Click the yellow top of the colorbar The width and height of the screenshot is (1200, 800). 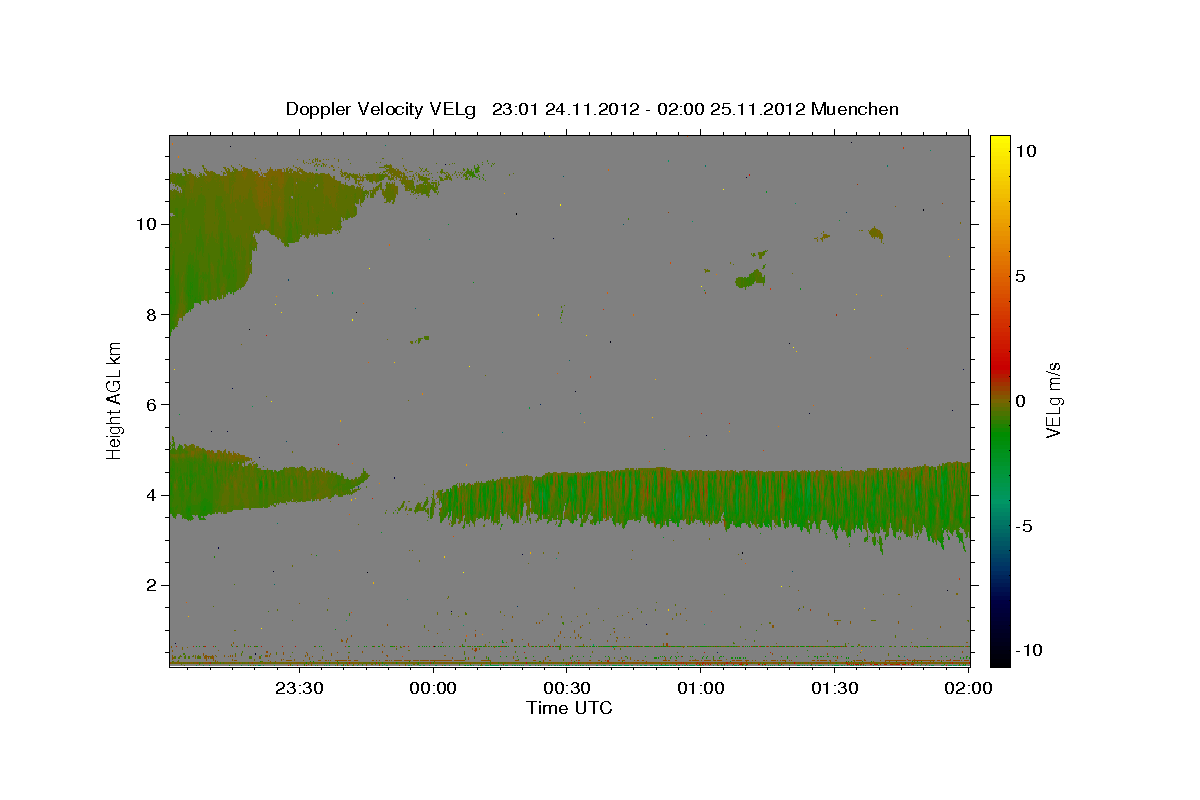tap(1000, 145)
